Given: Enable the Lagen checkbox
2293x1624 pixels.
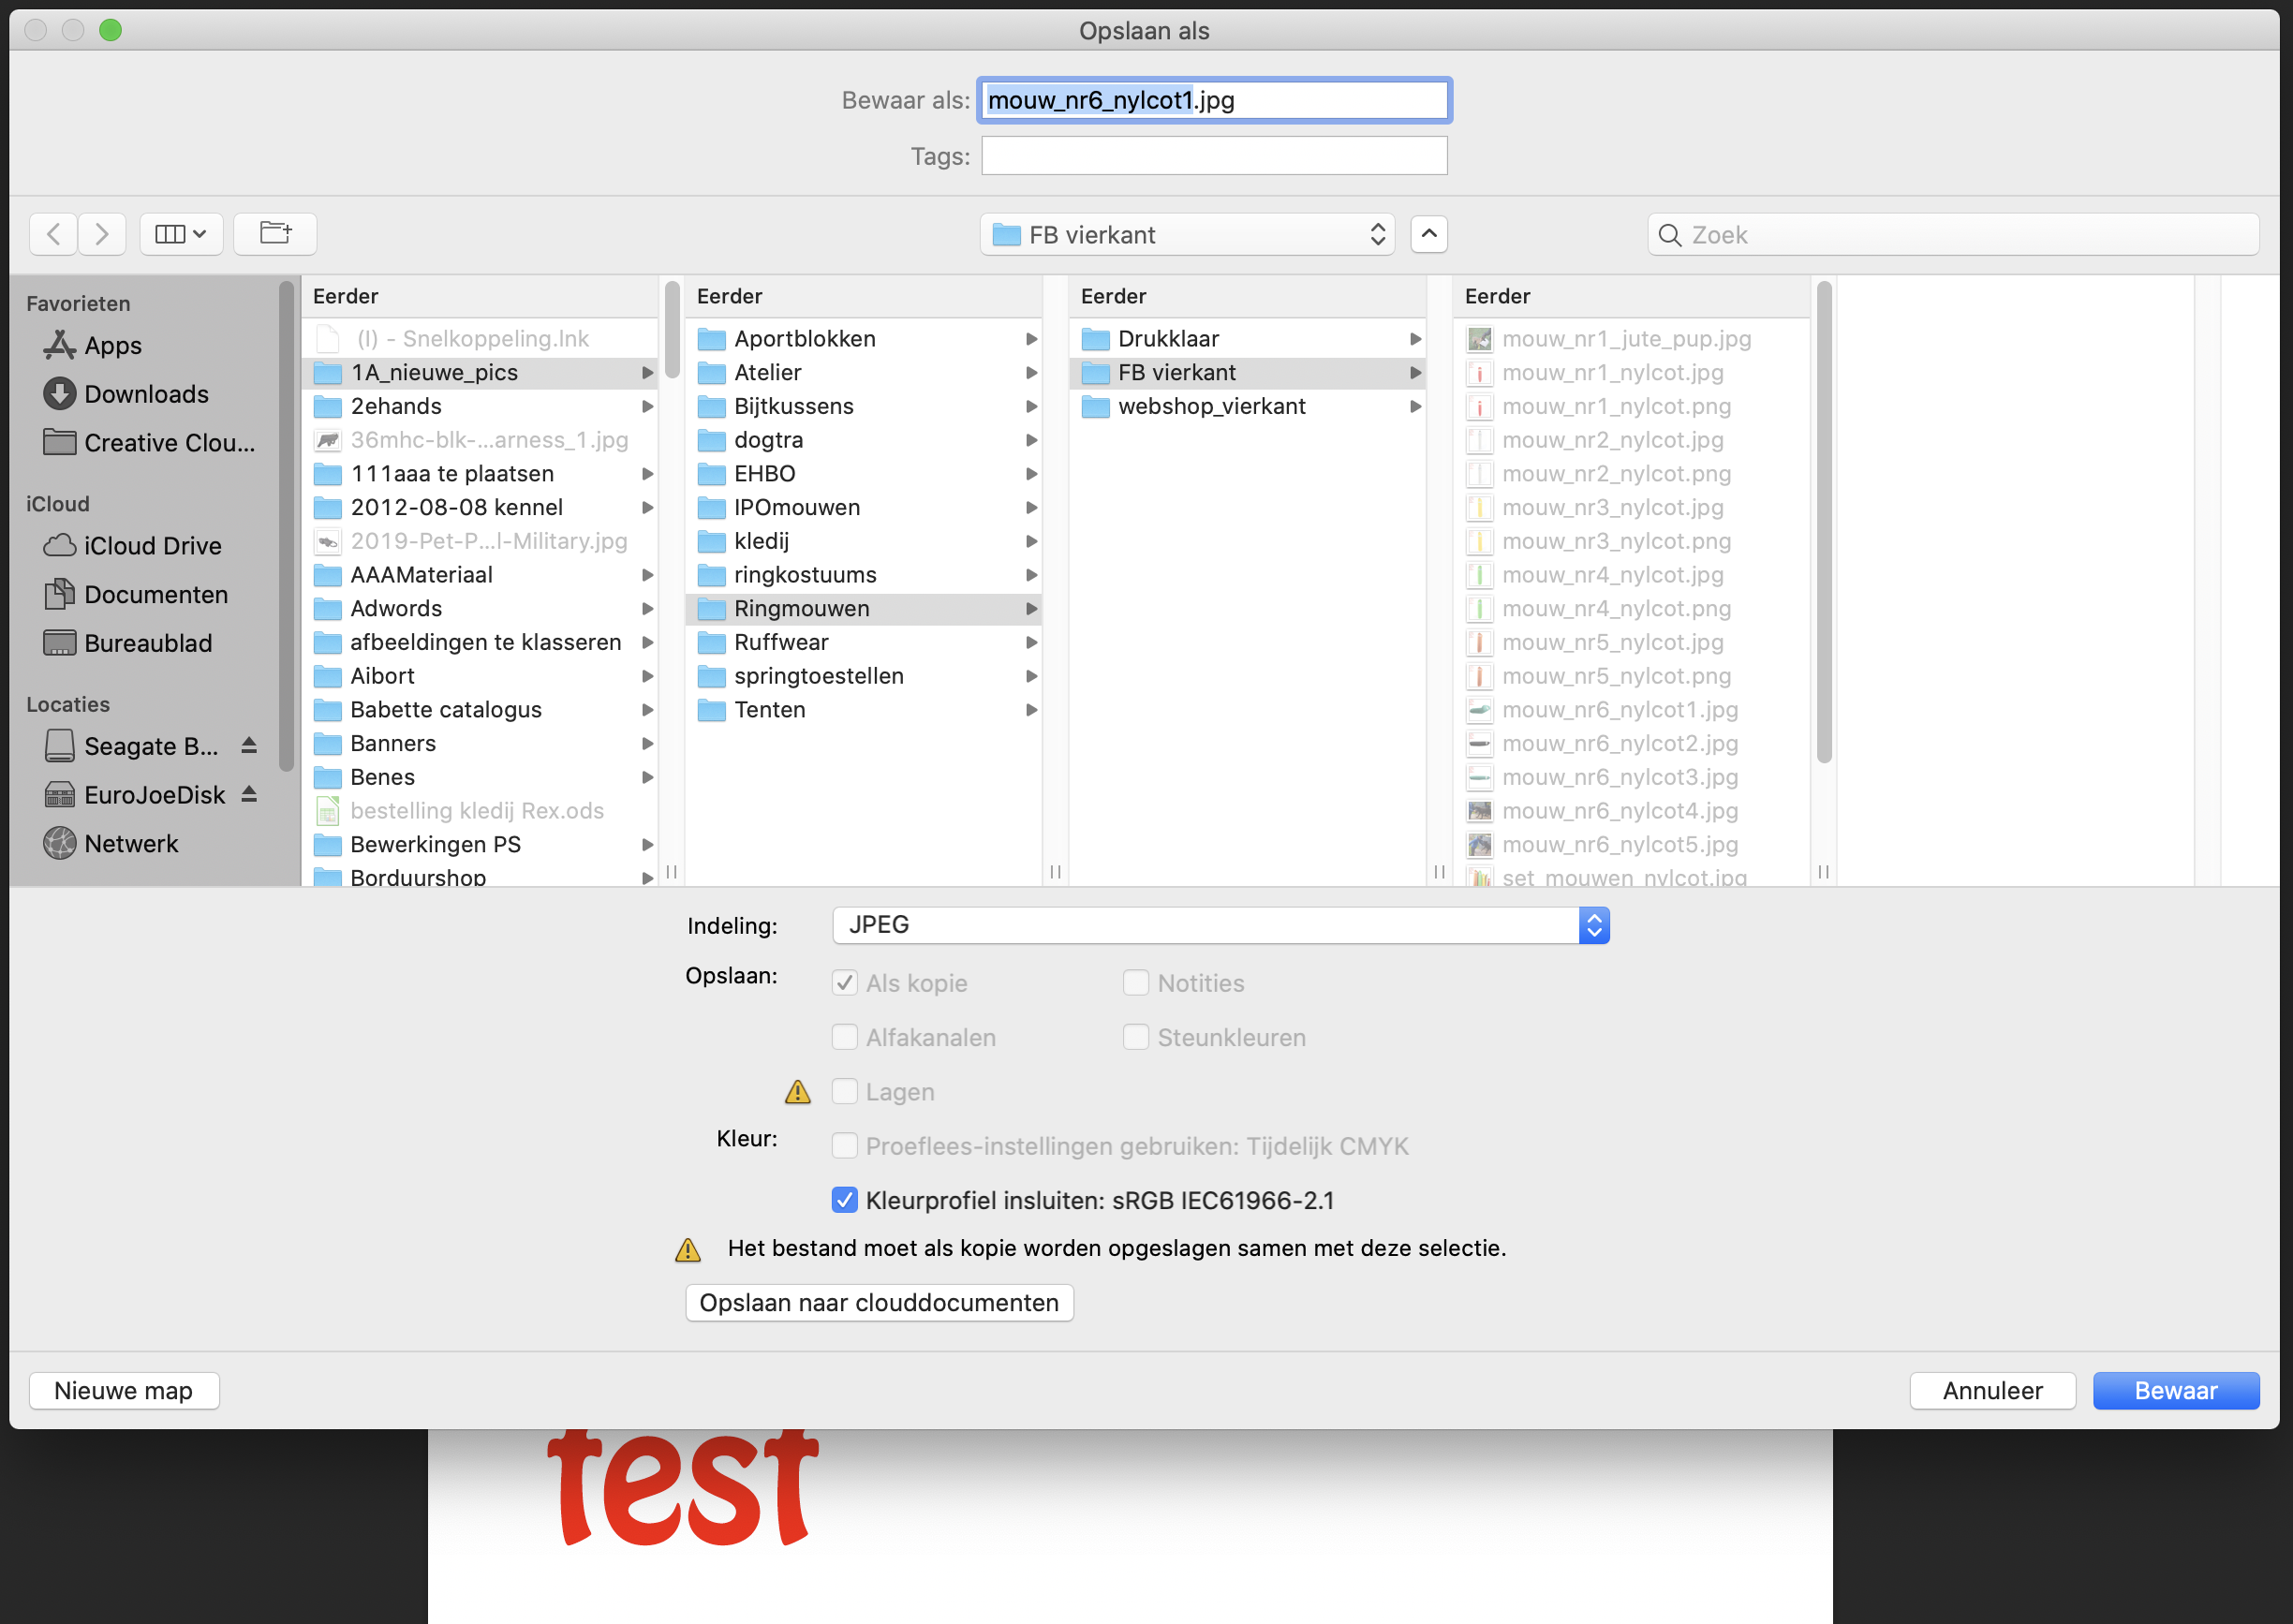Looking at the screenshot, I should point(843,1091).
